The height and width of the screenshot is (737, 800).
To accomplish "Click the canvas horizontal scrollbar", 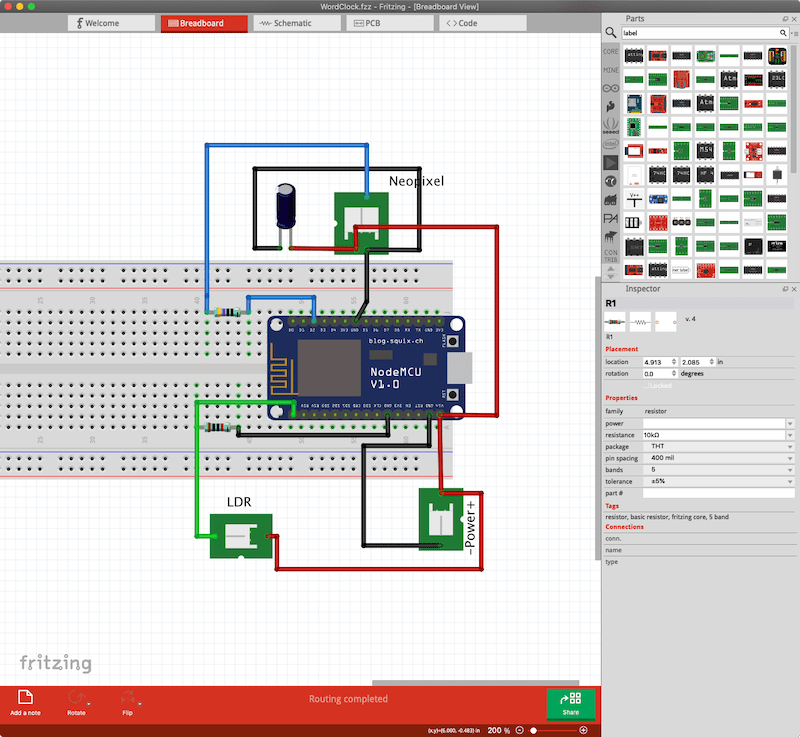I will click(475, 683).
